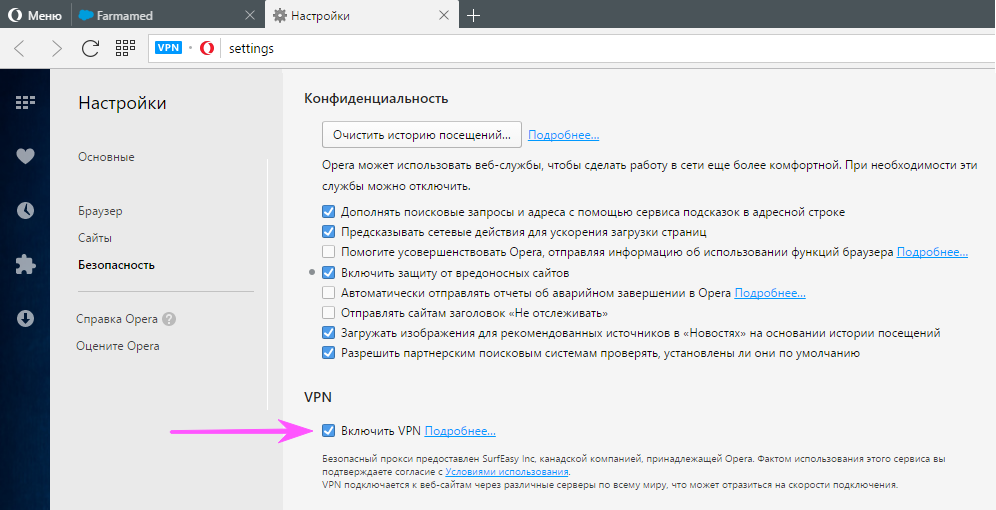Screen dimensions: 996x510
Task: Open Подробнее link about crash reports
Action: [x=770, y=293]
